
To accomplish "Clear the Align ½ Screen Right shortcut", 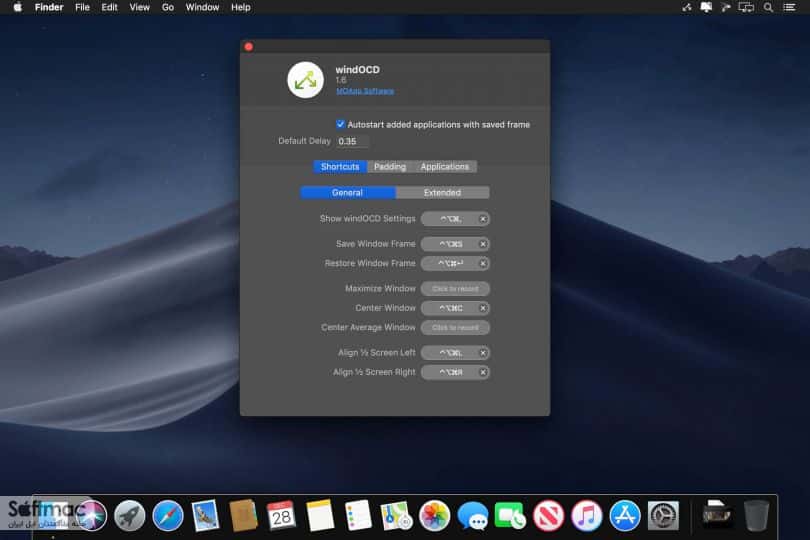I will 482,372.
